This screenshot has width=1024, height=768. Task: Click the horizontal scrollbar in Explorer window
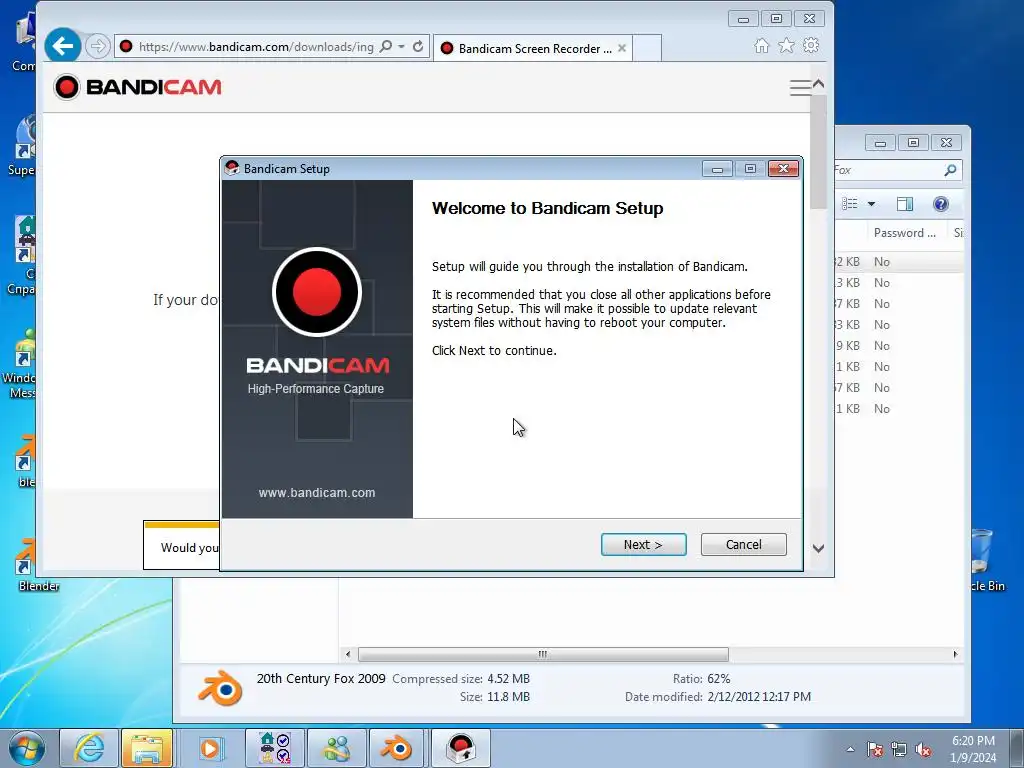click(x=543, y=654)
